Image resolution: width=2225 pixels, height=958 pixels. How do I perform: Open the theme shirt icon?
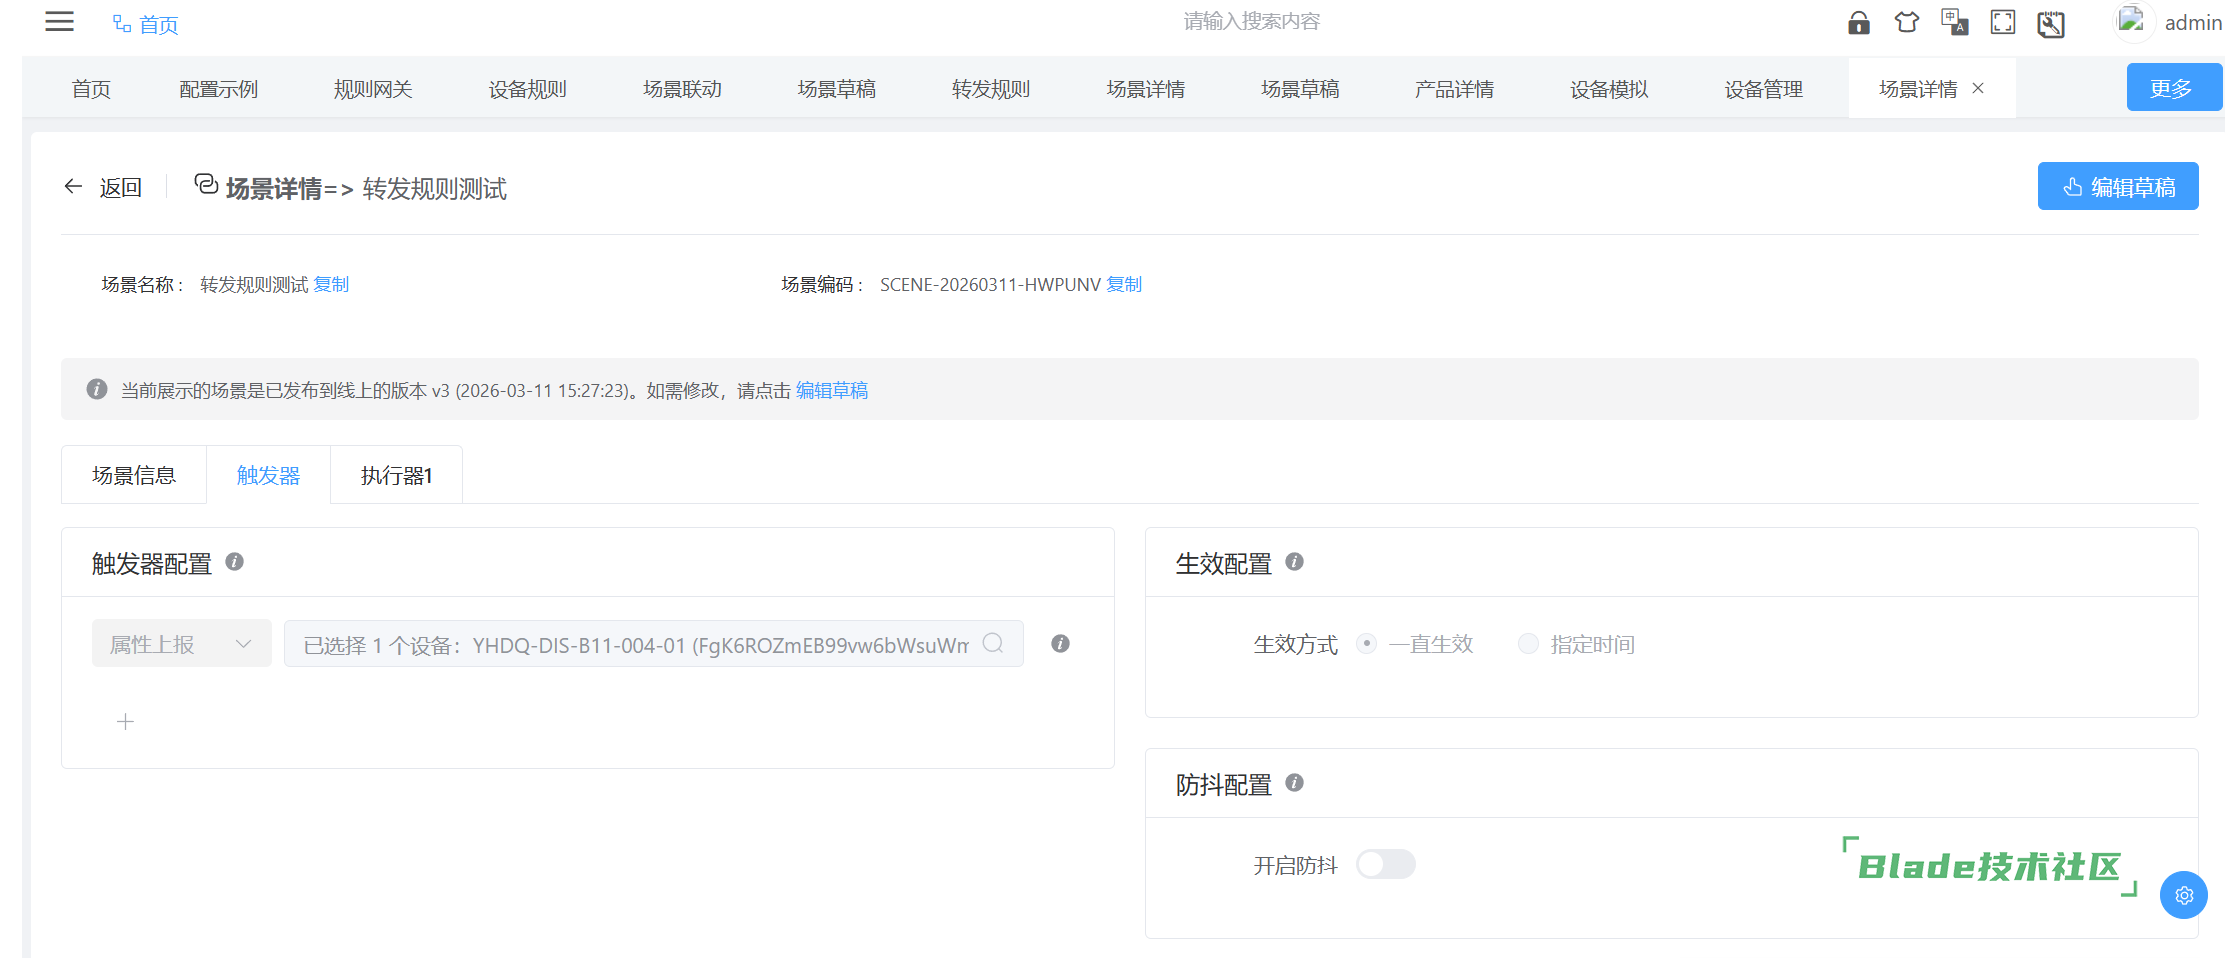pos(1906,23)
